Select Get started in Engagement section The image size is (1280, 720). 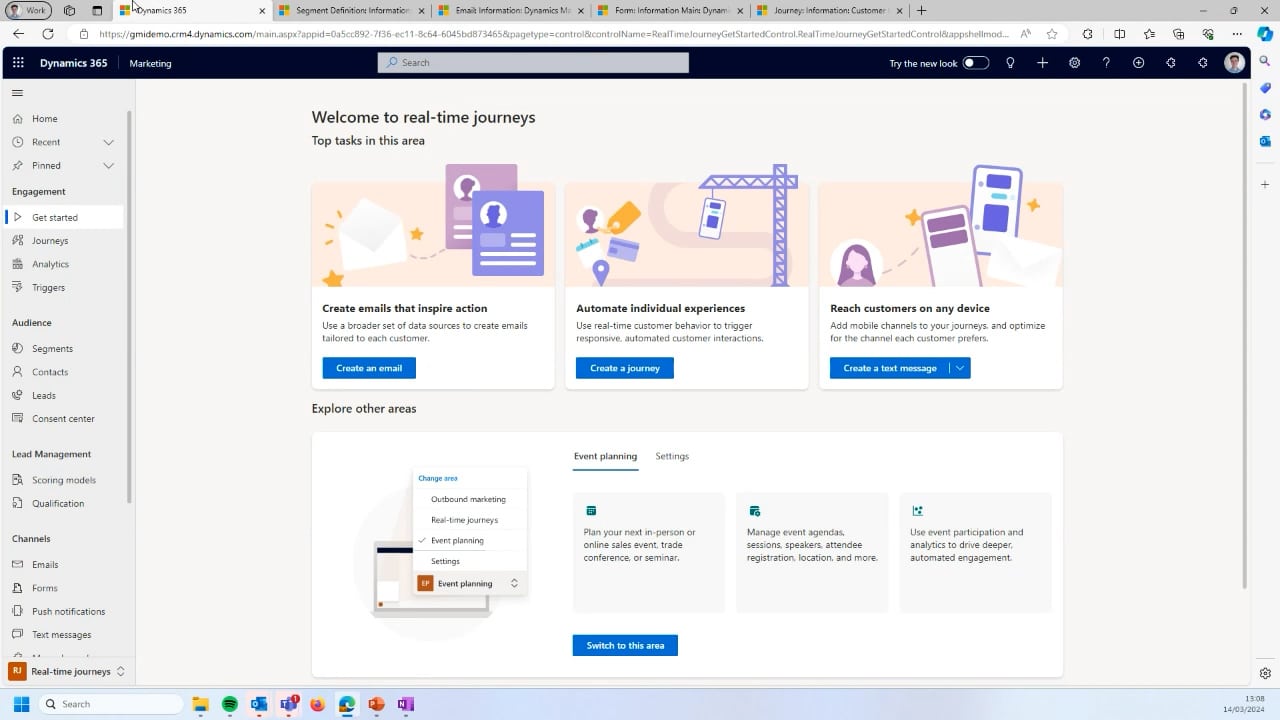pos(64,217)
